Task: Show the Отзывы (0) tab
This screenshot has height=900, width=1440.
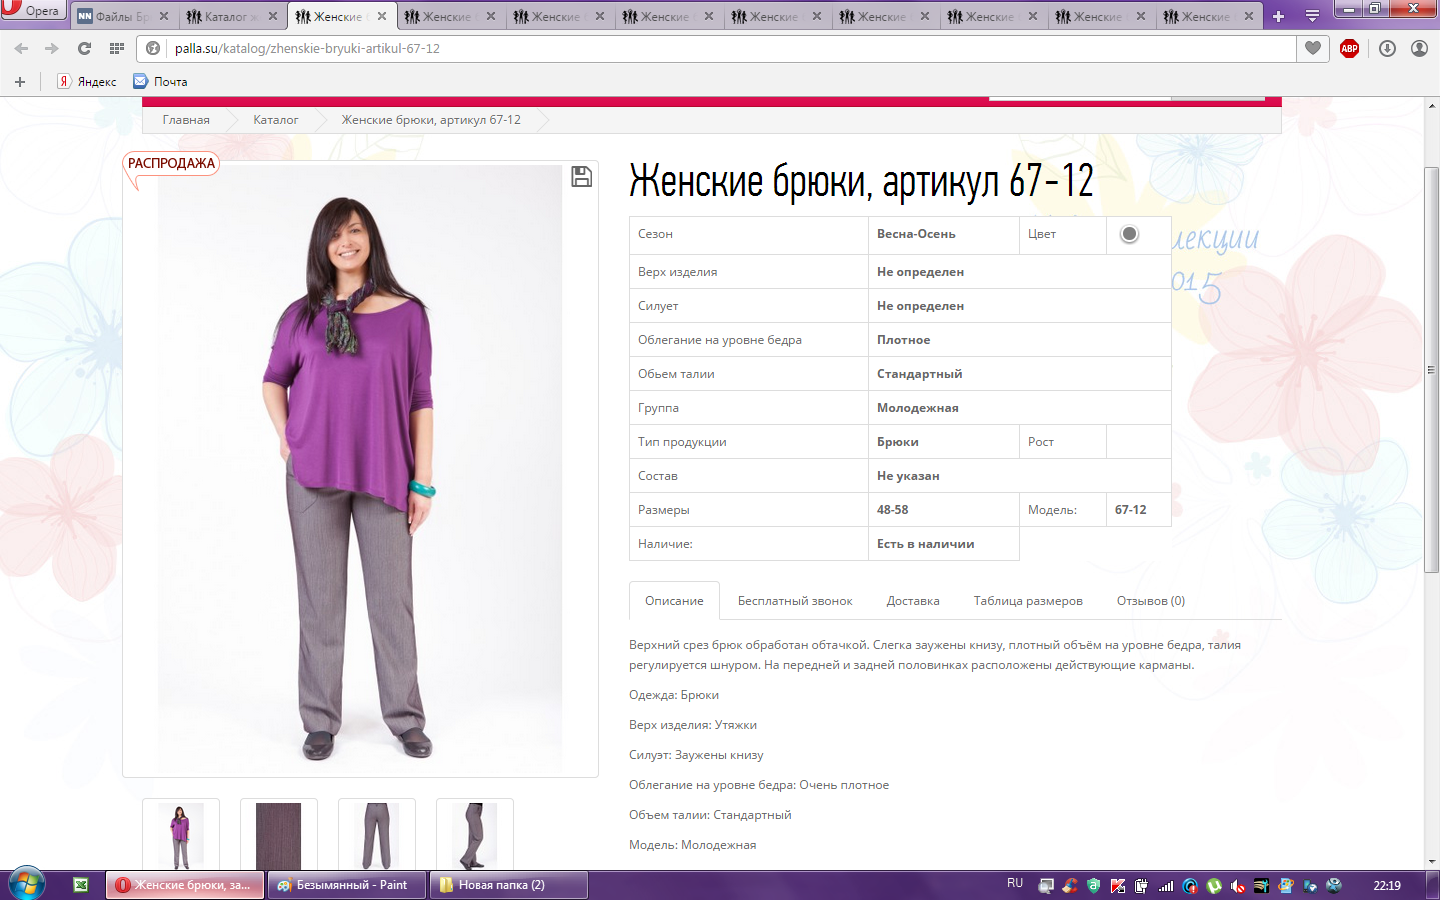Action: 1150,601
